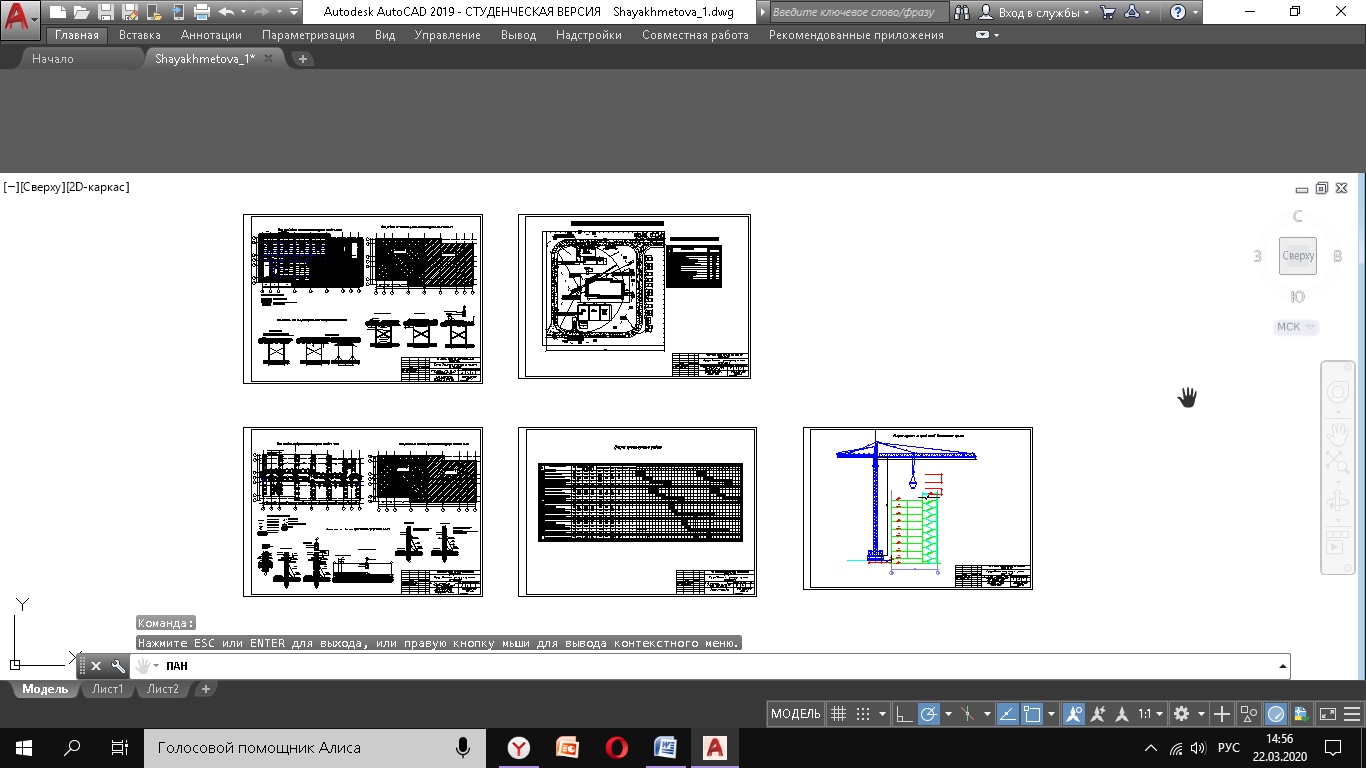Search with the binoculars icon
Screen dimensions: 1366x768
point(962,12)
